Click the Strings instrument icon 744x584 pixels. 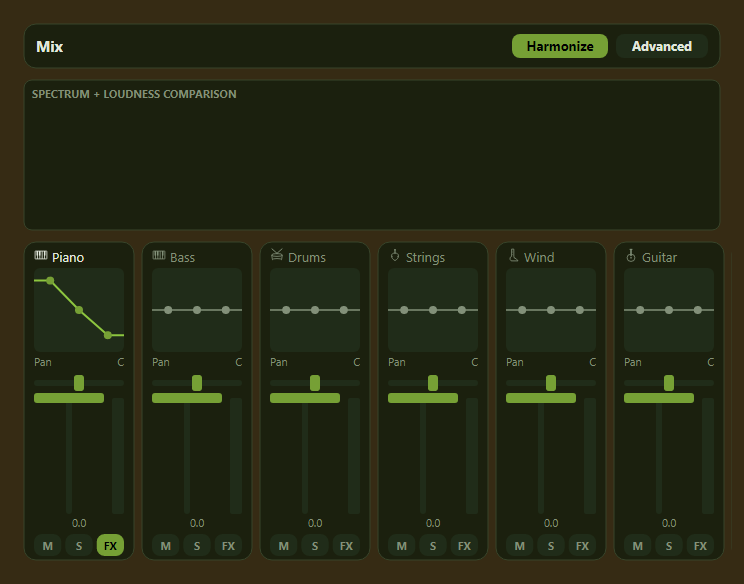(395, 255)
